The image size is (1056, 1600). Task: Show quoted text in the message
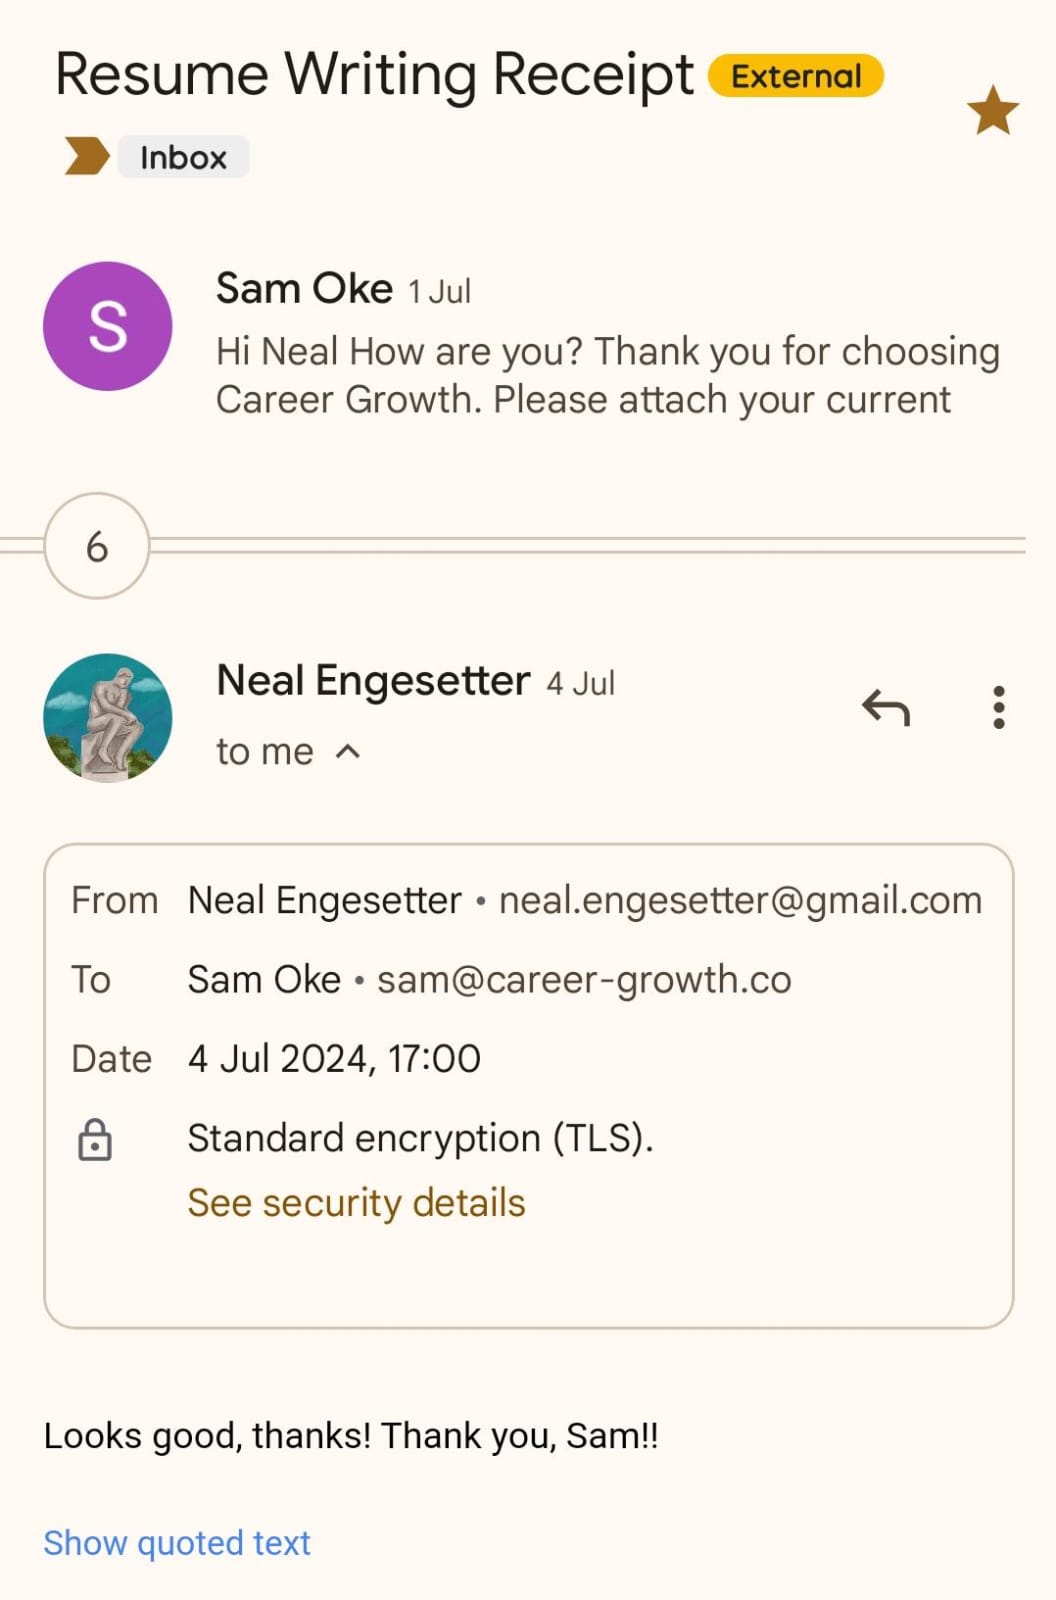(x=177, y=1543)
